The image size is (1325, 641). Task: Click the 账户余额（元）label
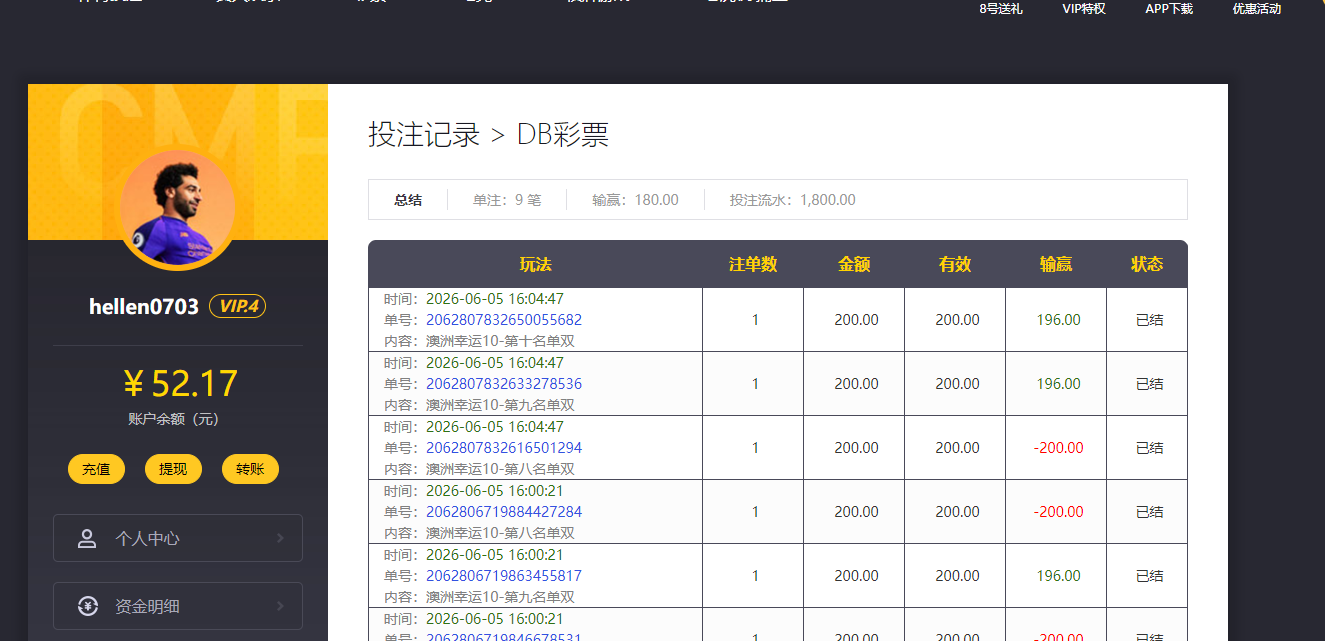click(173, 420)
